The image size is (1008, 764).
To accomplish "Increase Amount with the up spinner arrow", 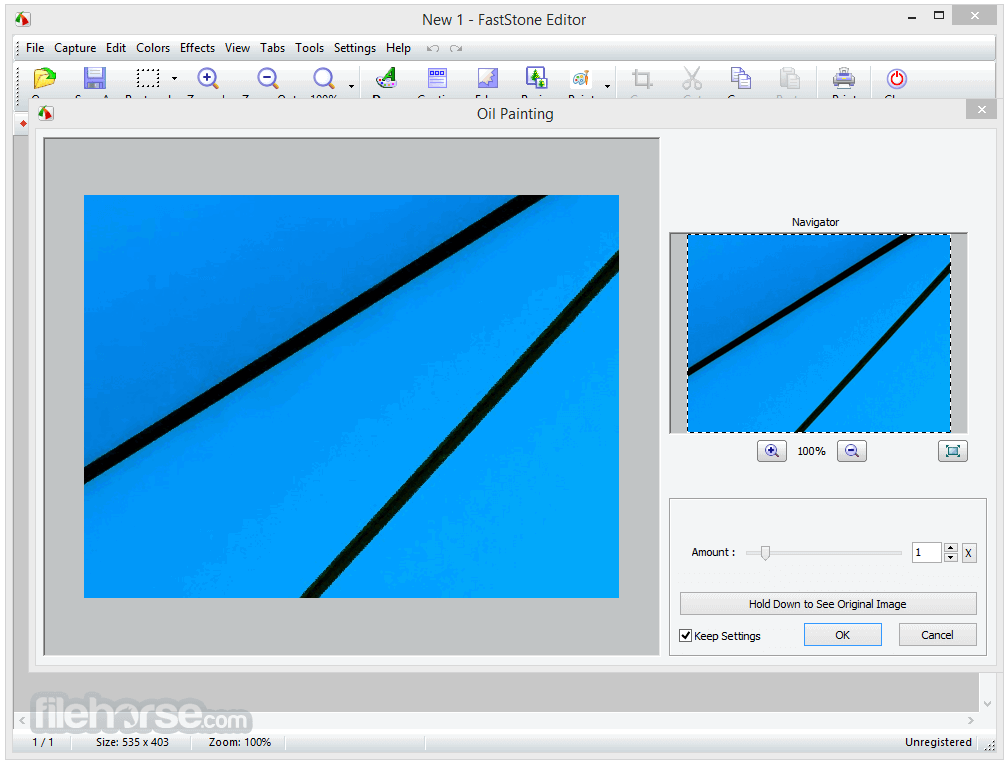I will click(951, 548).
